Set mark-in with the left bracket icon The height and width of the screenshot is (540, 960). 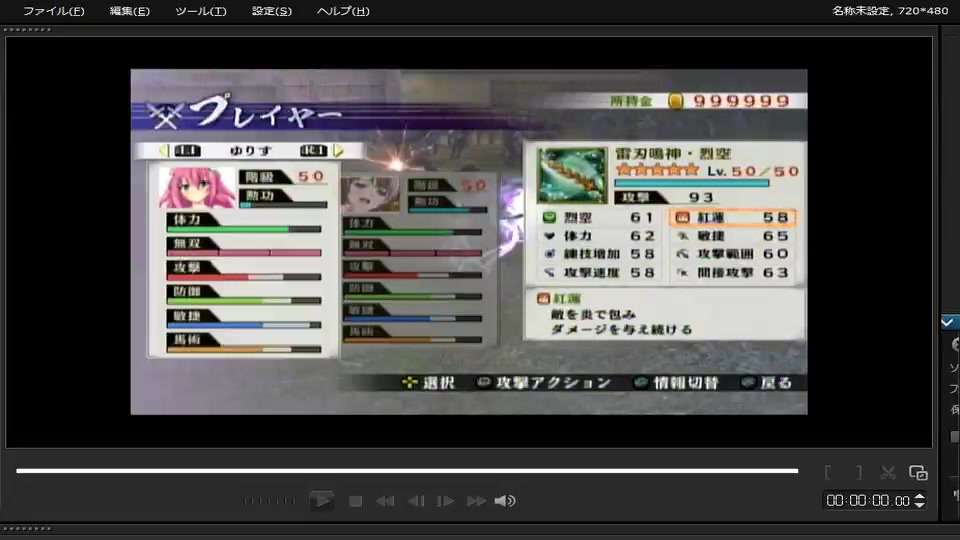click(828, 473)
